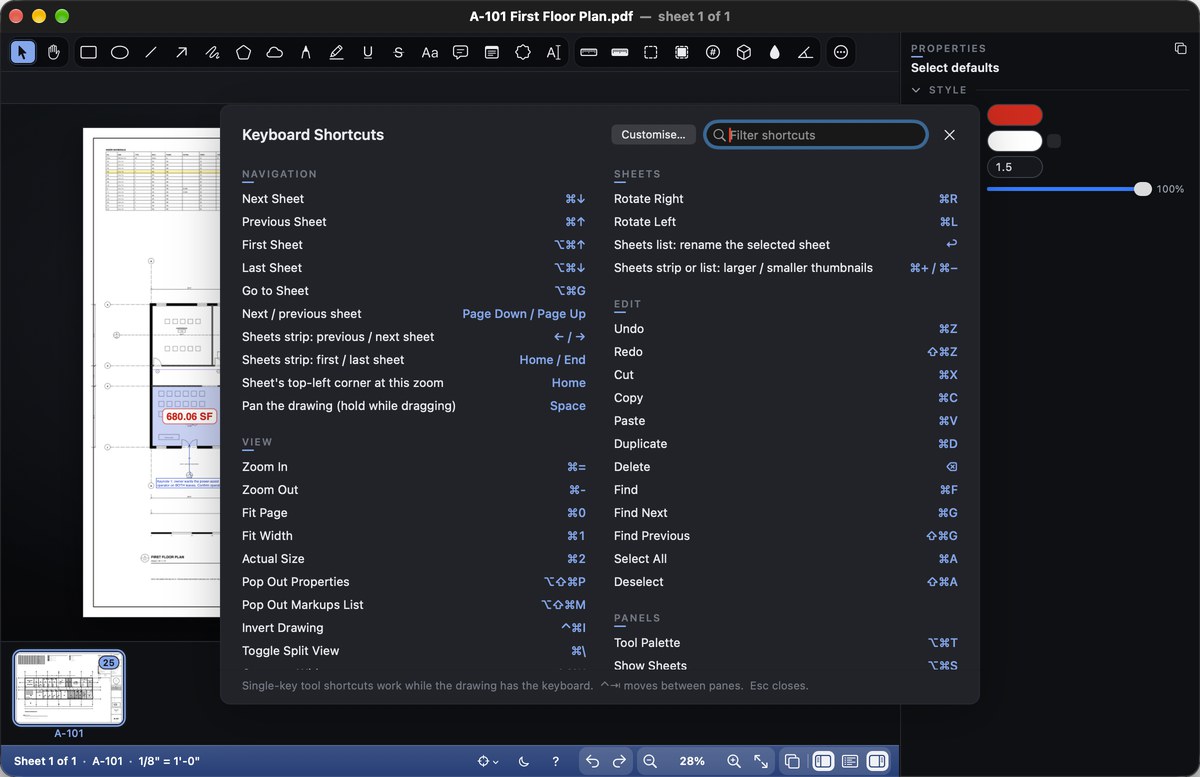Open the help question mark icon
This screenshot has height=777, width=1200.
point(556,761)
